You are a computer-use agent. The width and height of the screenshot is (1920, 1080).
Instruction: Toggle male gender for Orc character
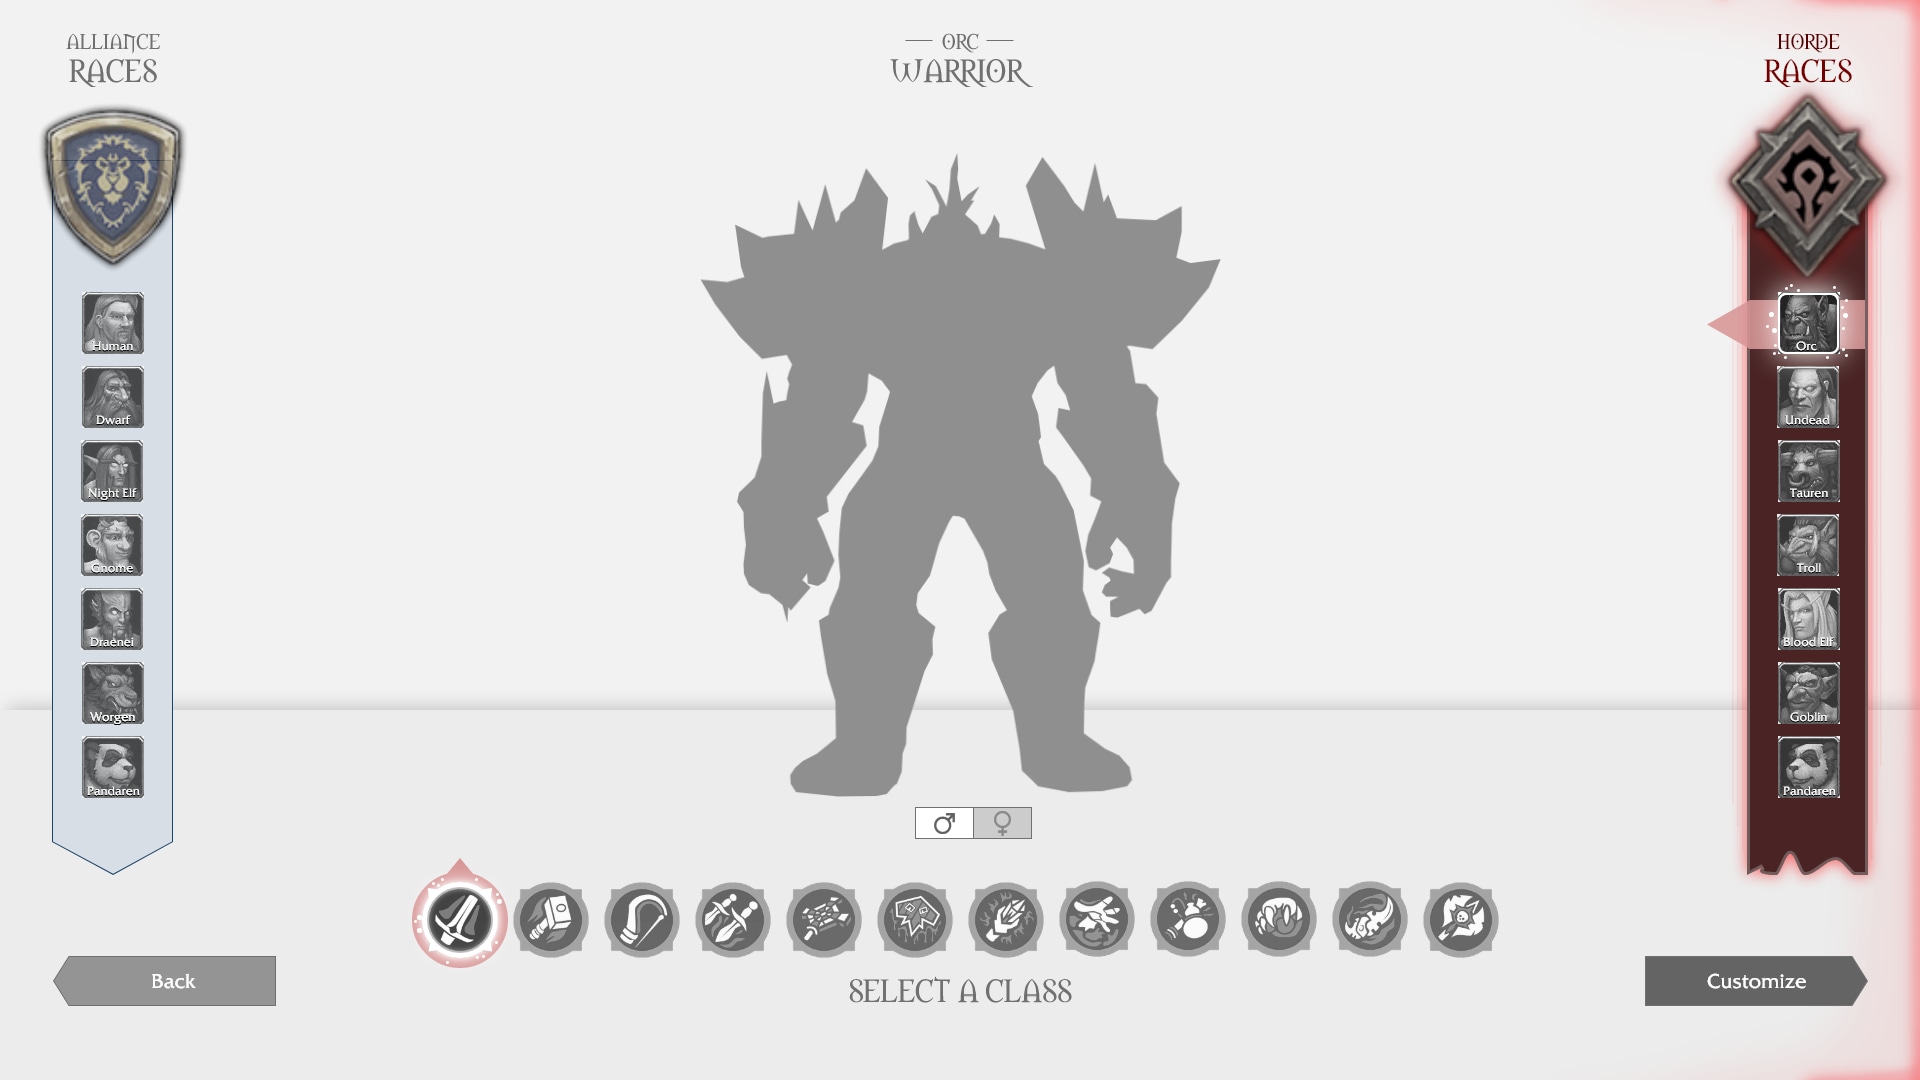coord(944,823)
